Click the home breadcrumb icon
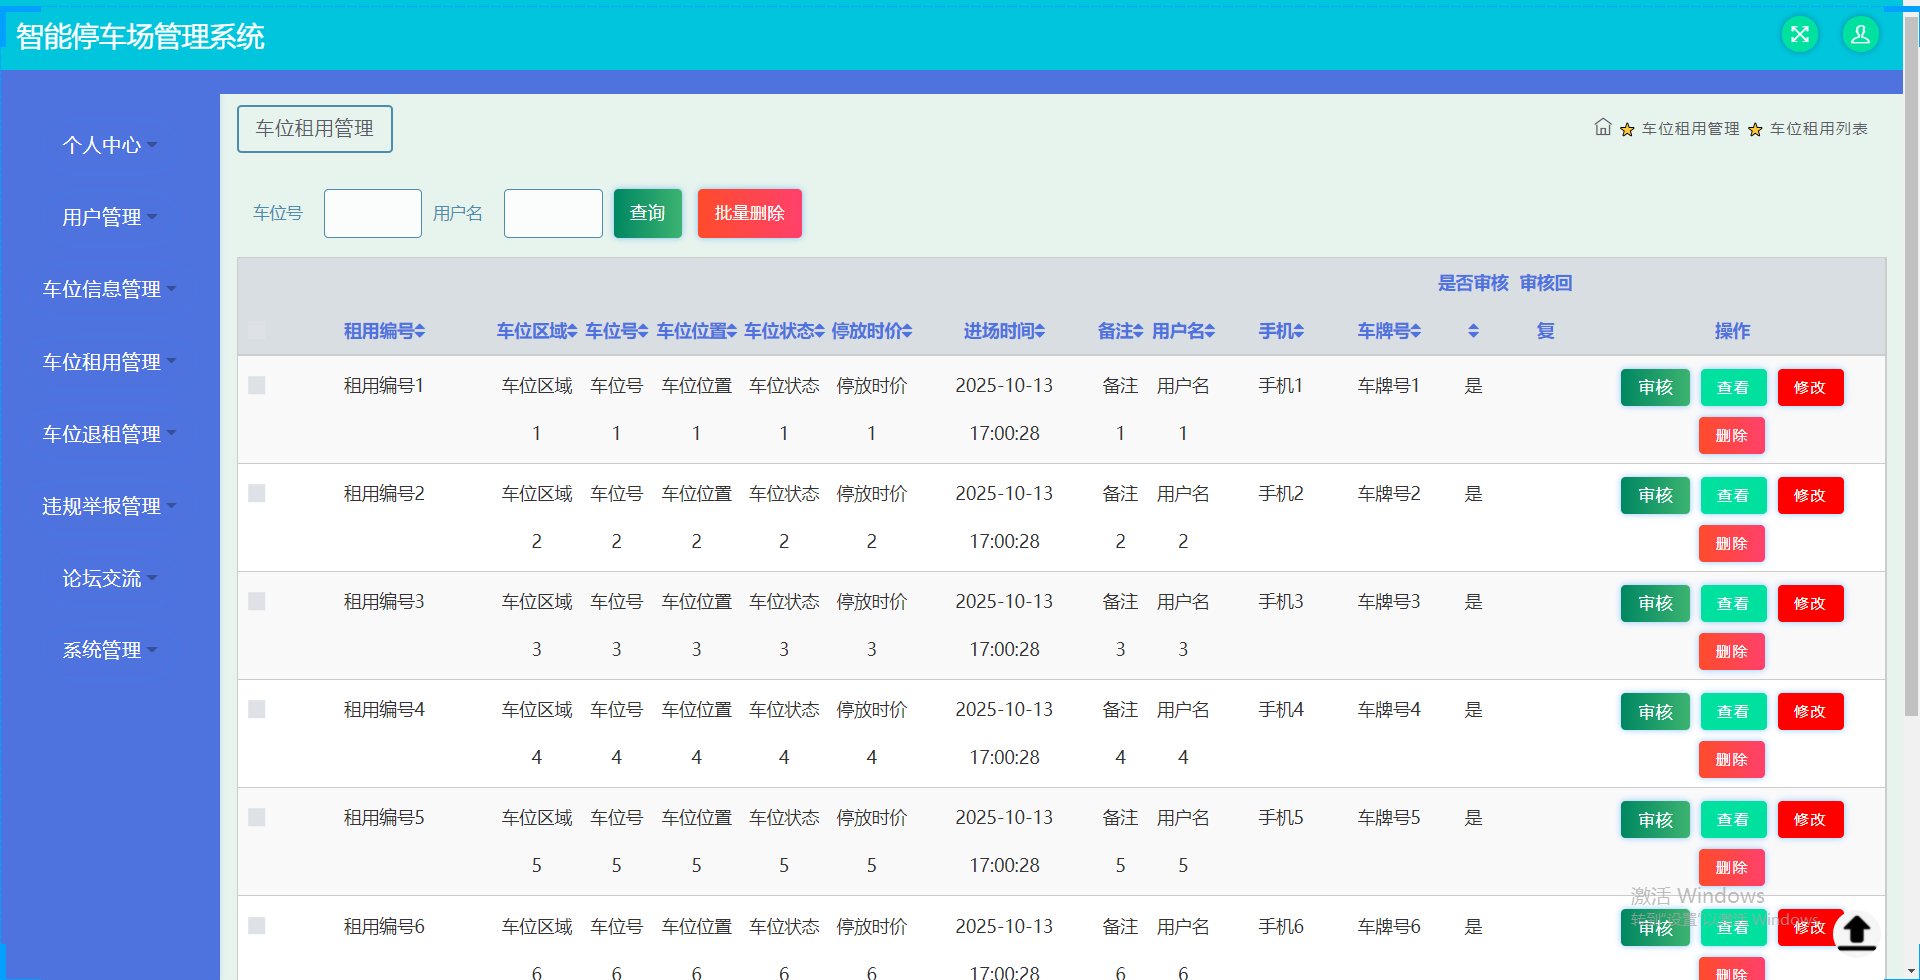The height and width of the screenshot is (980, 1920). click(1602, 128)
